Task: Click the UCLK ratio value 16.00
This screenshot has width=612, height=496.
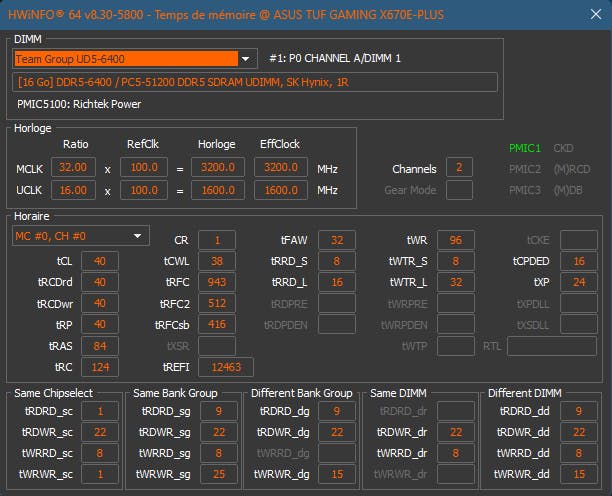Action: point(78,190)
